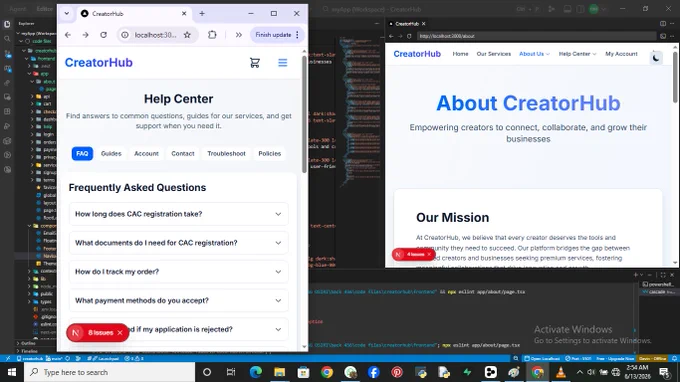Click the Windows Start button
Screen dimensions: 680x382
point(12,372)
